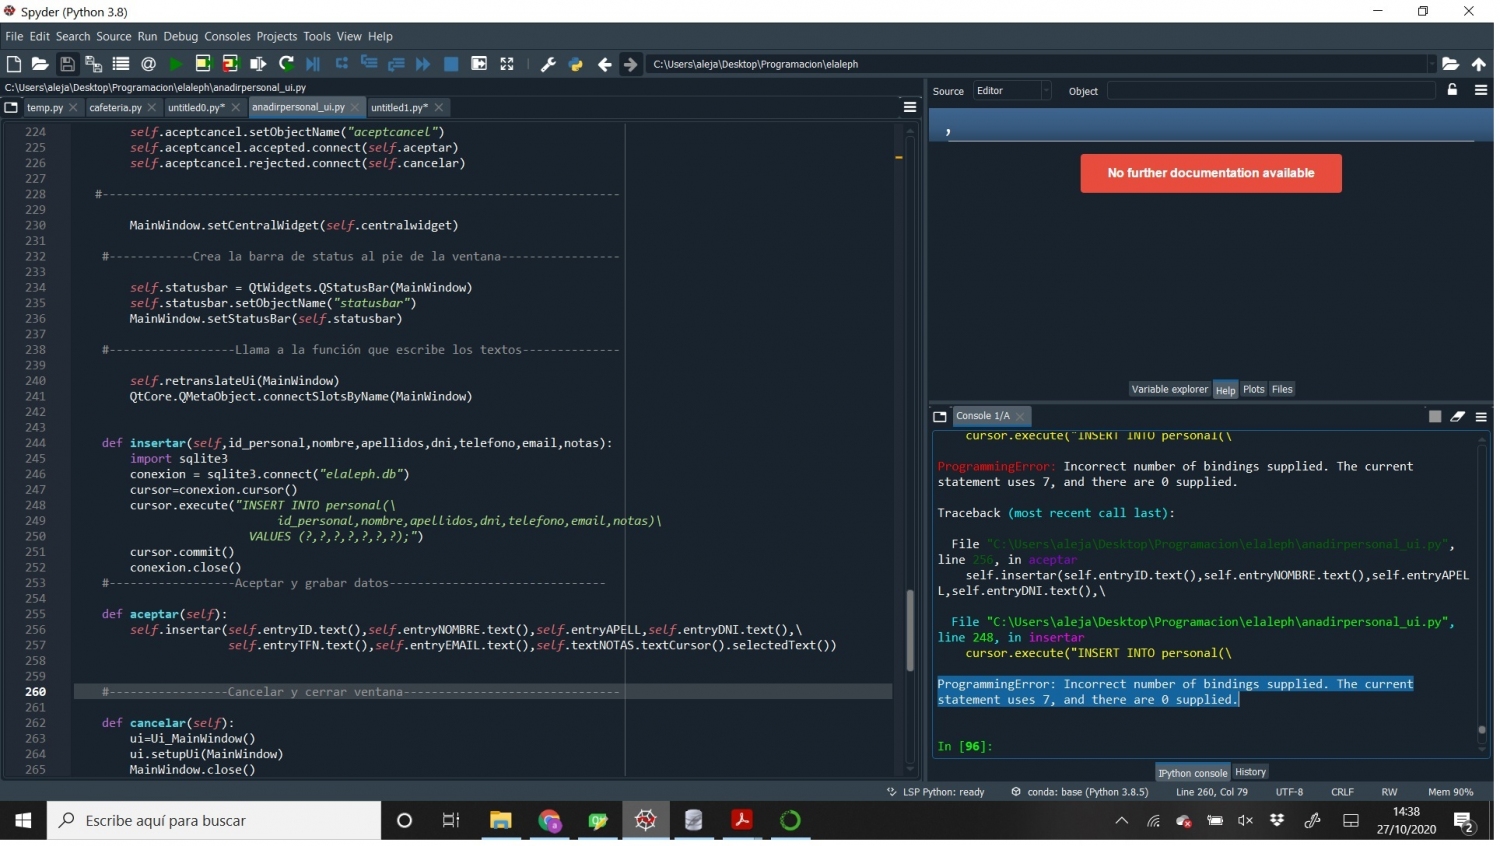Continue debug execution until next breakpoint
1500x846 pixels.
[x=423, y=64]
